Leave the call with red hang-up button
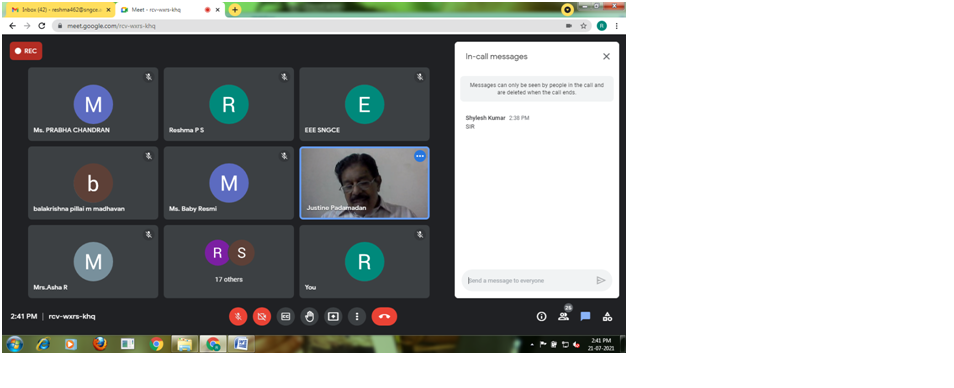This screenshot has width=954, height=388. 384,316
